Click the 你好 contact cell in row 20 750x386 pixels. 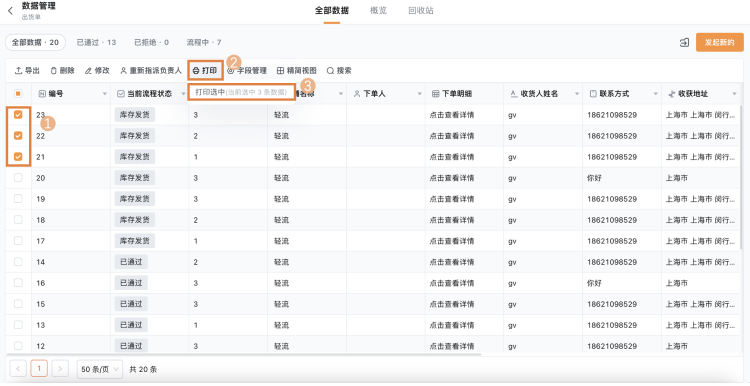pos(594,178)
